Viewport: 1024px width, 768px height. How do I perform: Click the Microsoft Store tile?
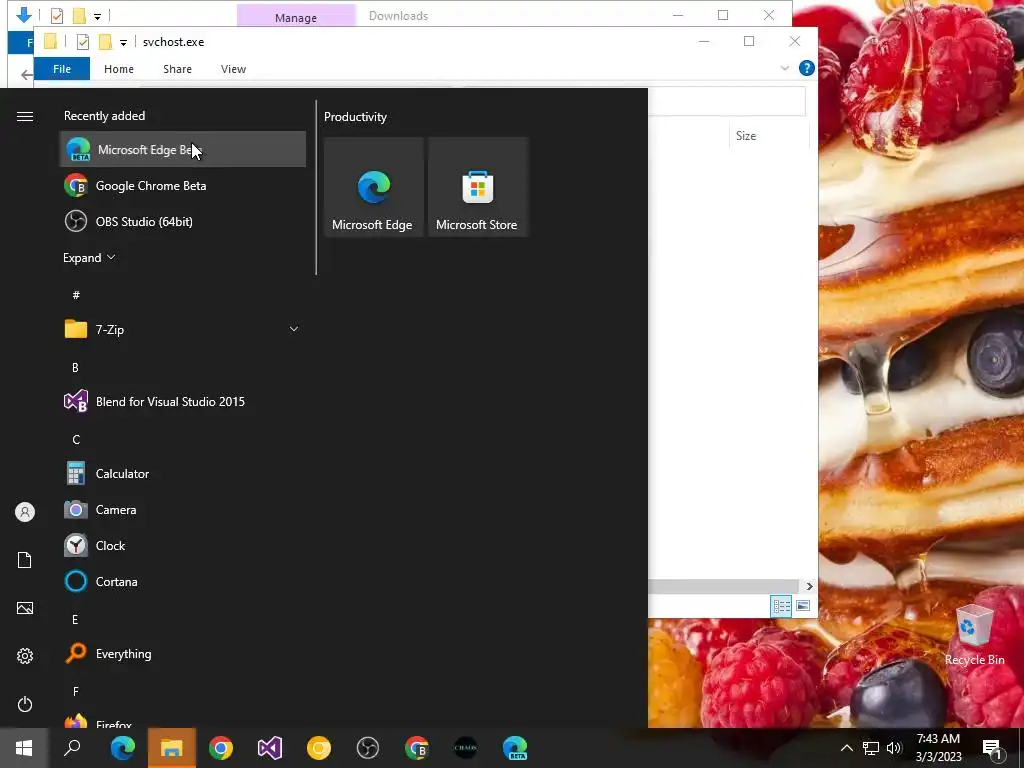tap(477, 187)
